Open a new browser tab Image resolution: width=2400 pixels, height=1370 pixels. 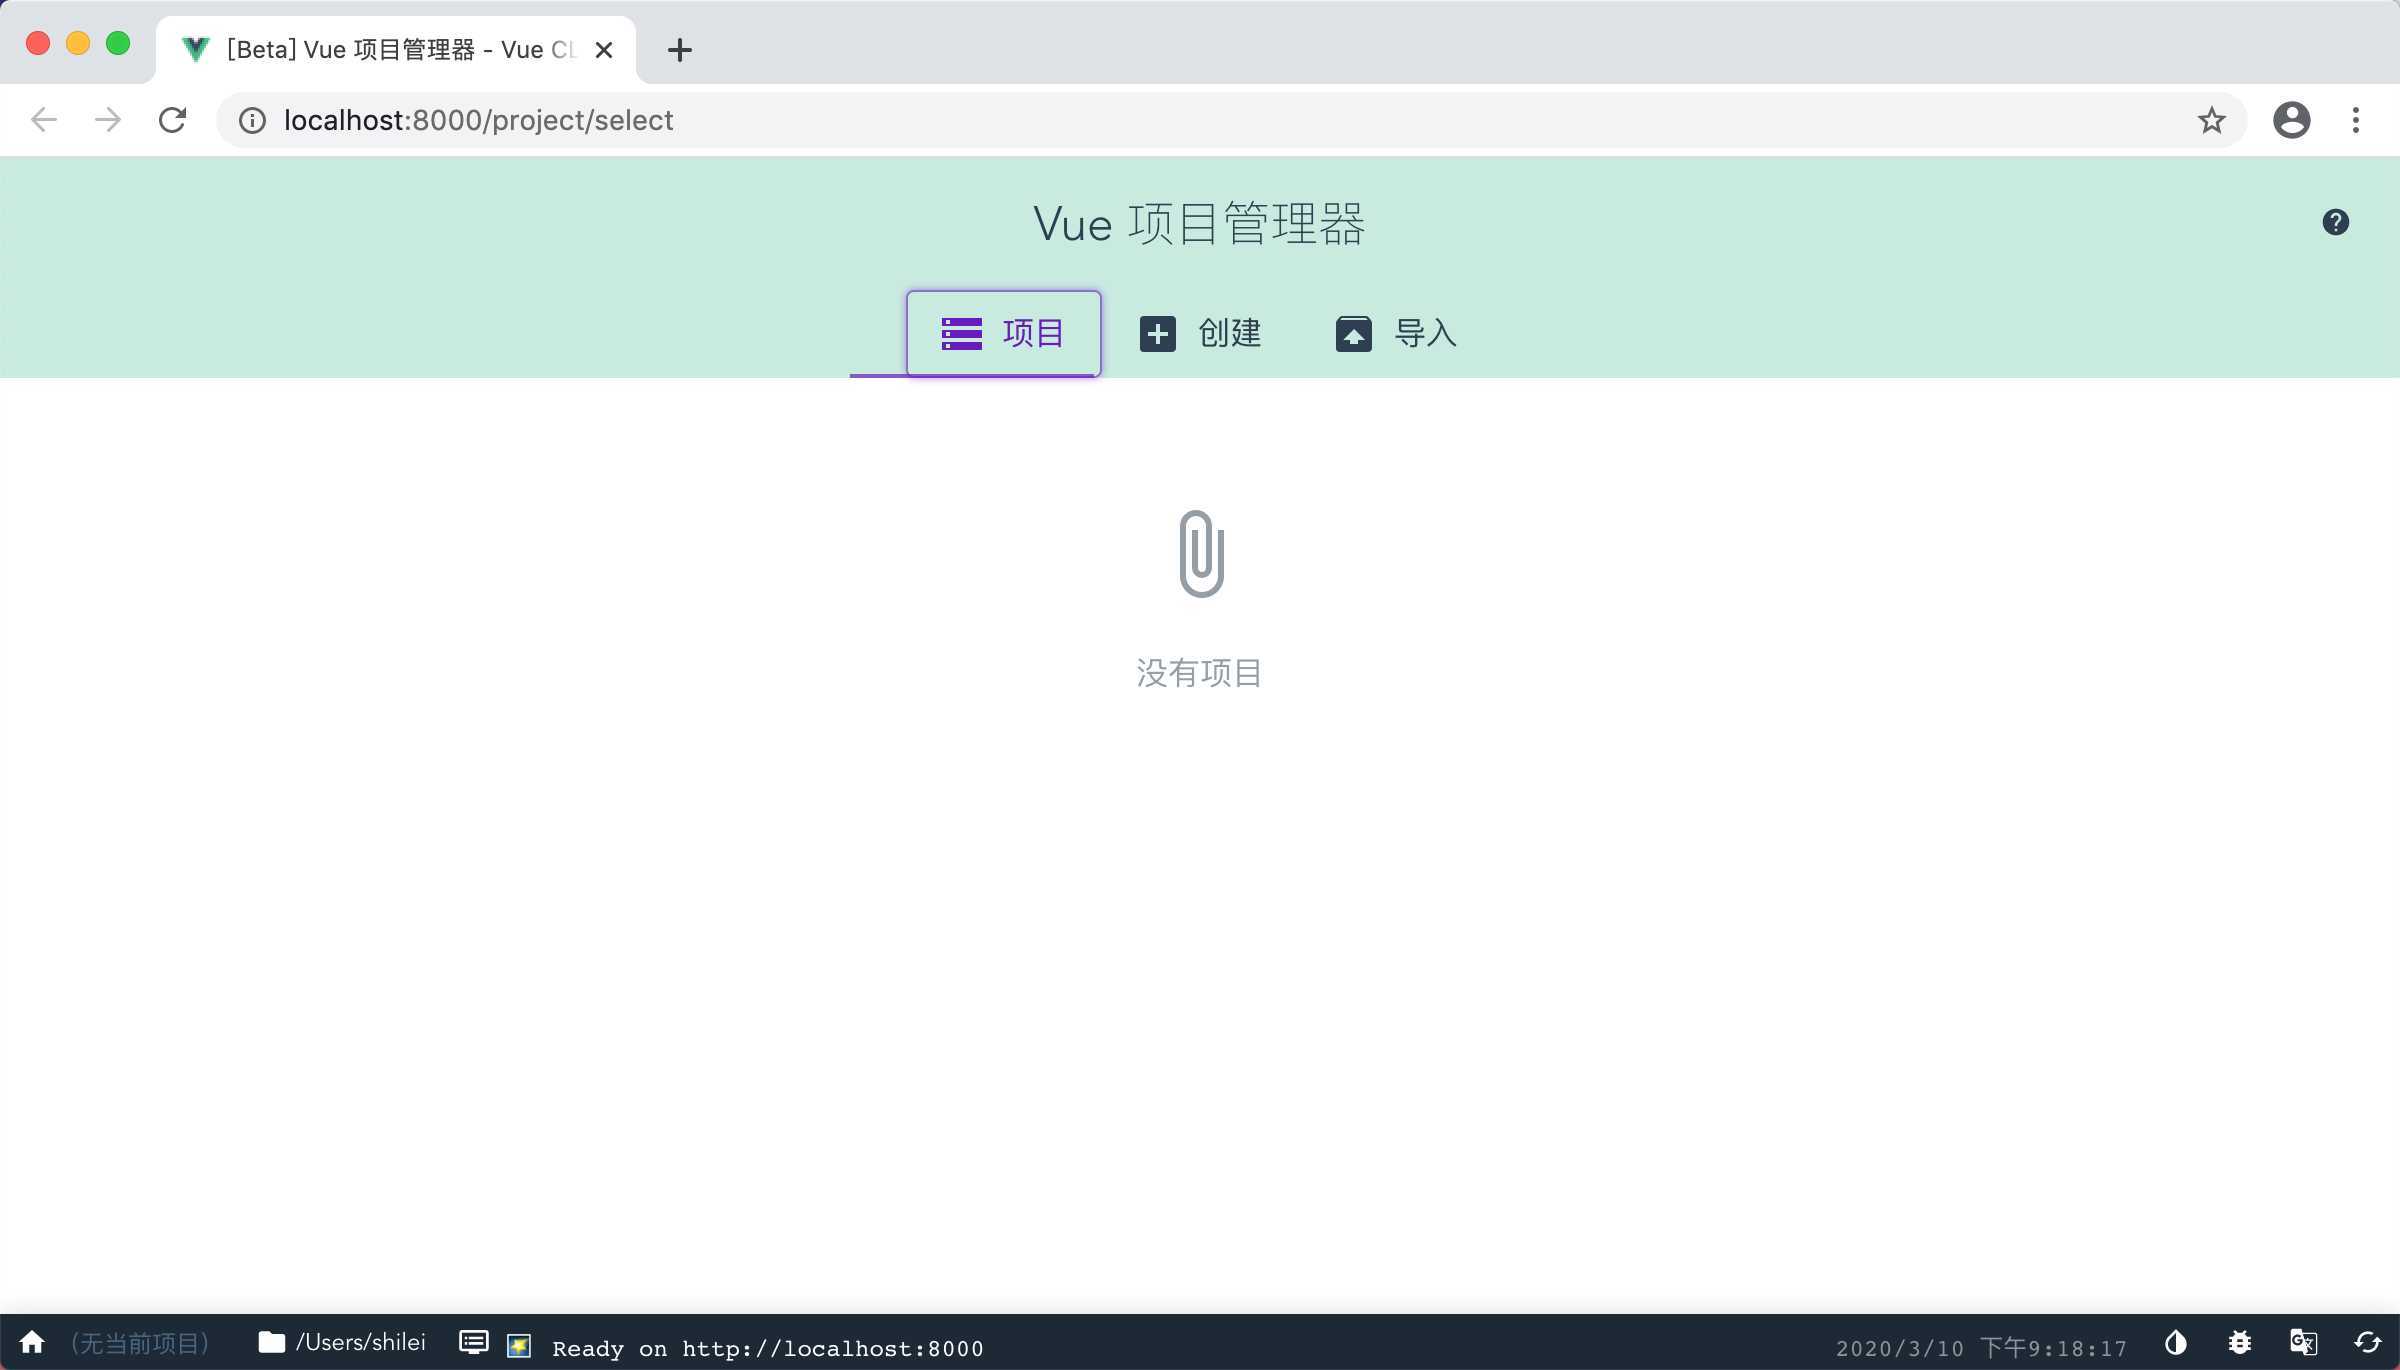click(680, 49)
